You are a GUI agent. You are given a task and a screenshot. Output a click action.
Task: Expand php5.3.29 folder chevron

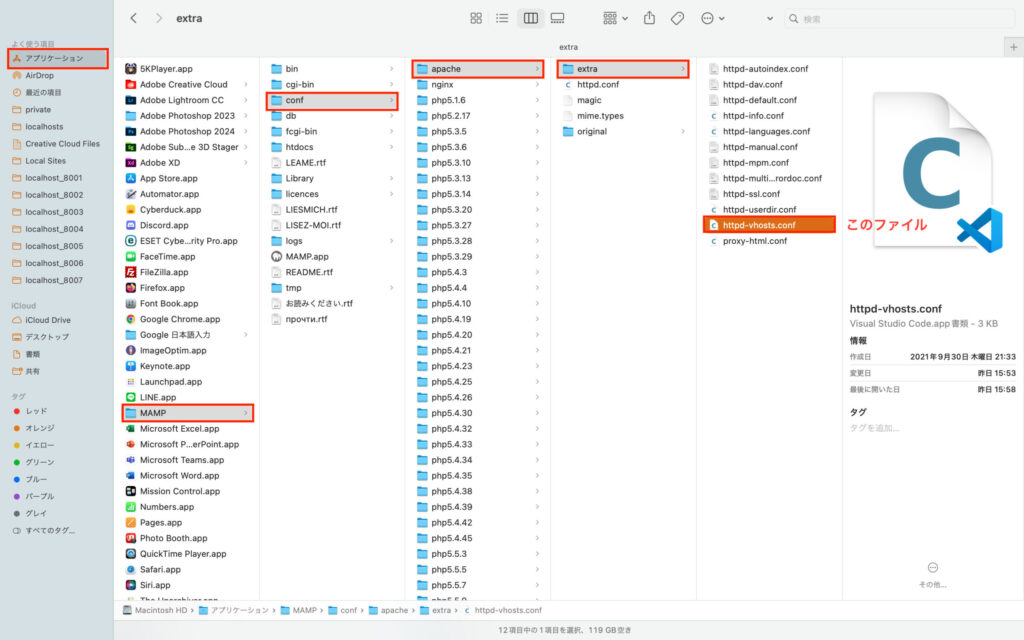point(537,257)
